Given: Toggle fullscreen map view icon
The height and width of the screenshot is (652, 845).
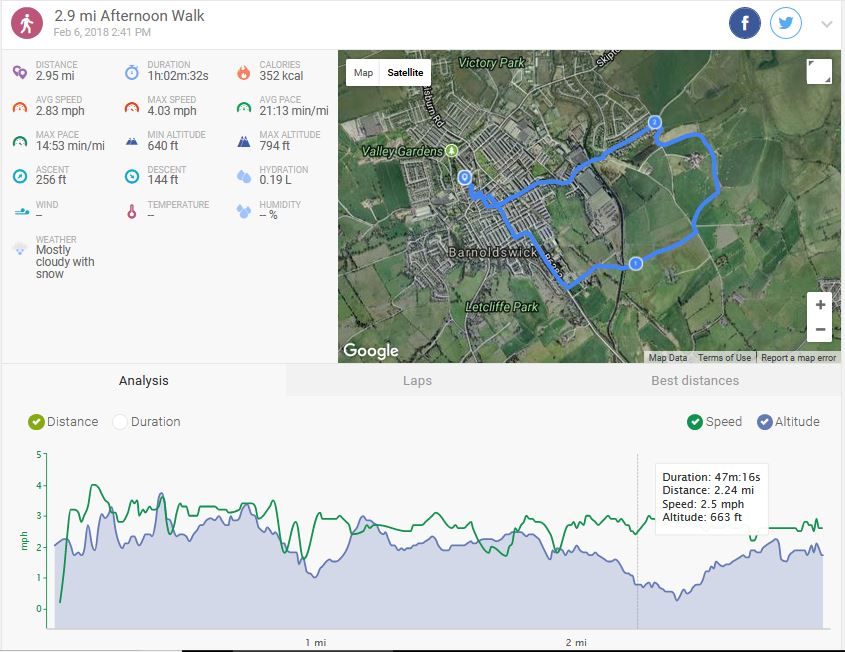Looking at the screenshot, I should click(x=818, y=72).
